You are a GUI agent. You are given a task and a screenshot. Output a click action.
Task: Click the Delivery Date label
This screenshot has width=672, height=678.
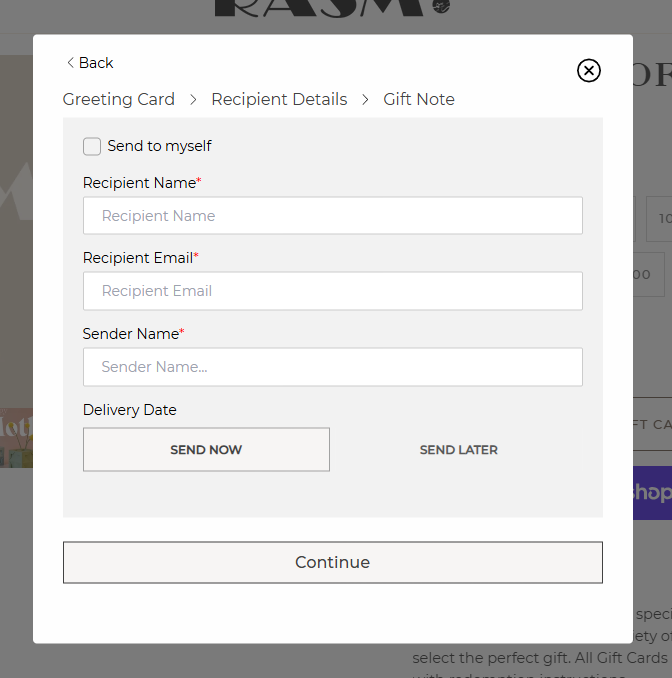[x=129, y=410]
